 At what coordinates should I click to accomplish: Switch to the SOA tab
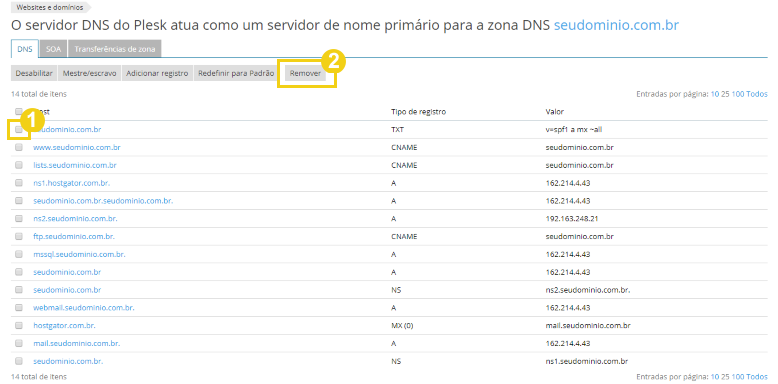[x=53, y=49]
